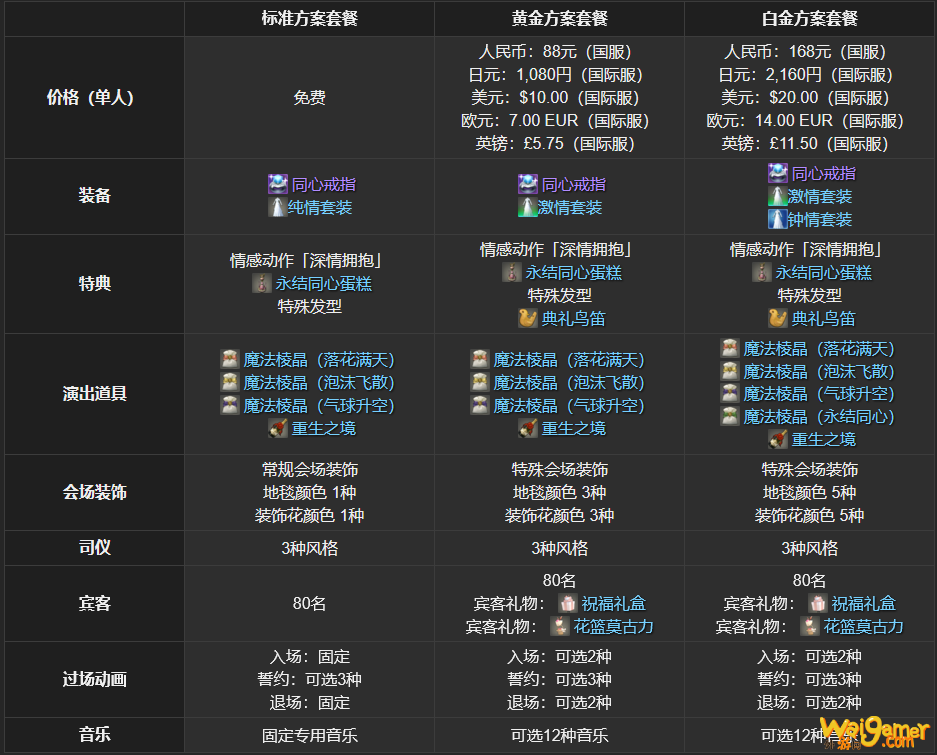Click 气球升空 prism icon in 标准方案套餐 column
Viewport: 937px width, 755px height.
(x=230, y=405)
